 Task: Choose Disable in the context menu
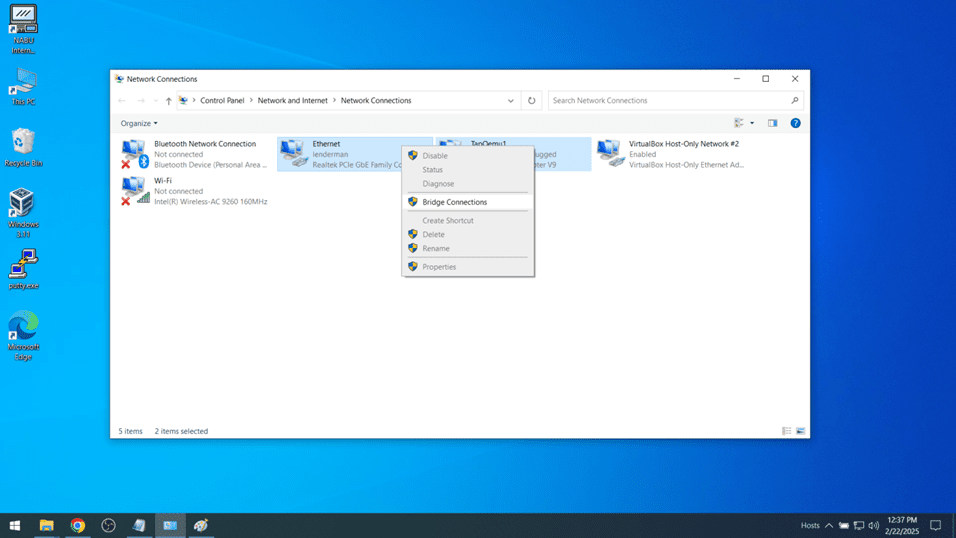(x=468, y=156)
